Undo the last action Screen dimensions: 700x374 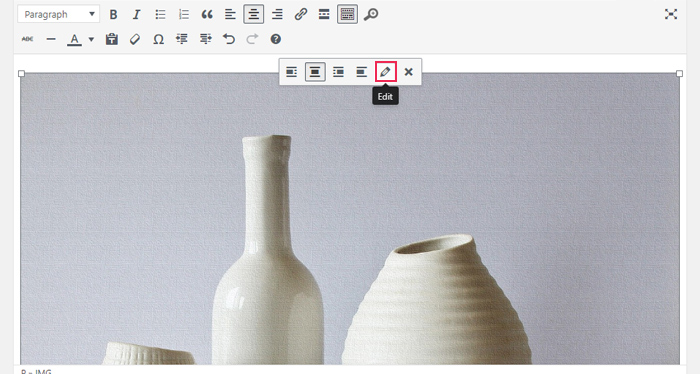tap(229, 39)
